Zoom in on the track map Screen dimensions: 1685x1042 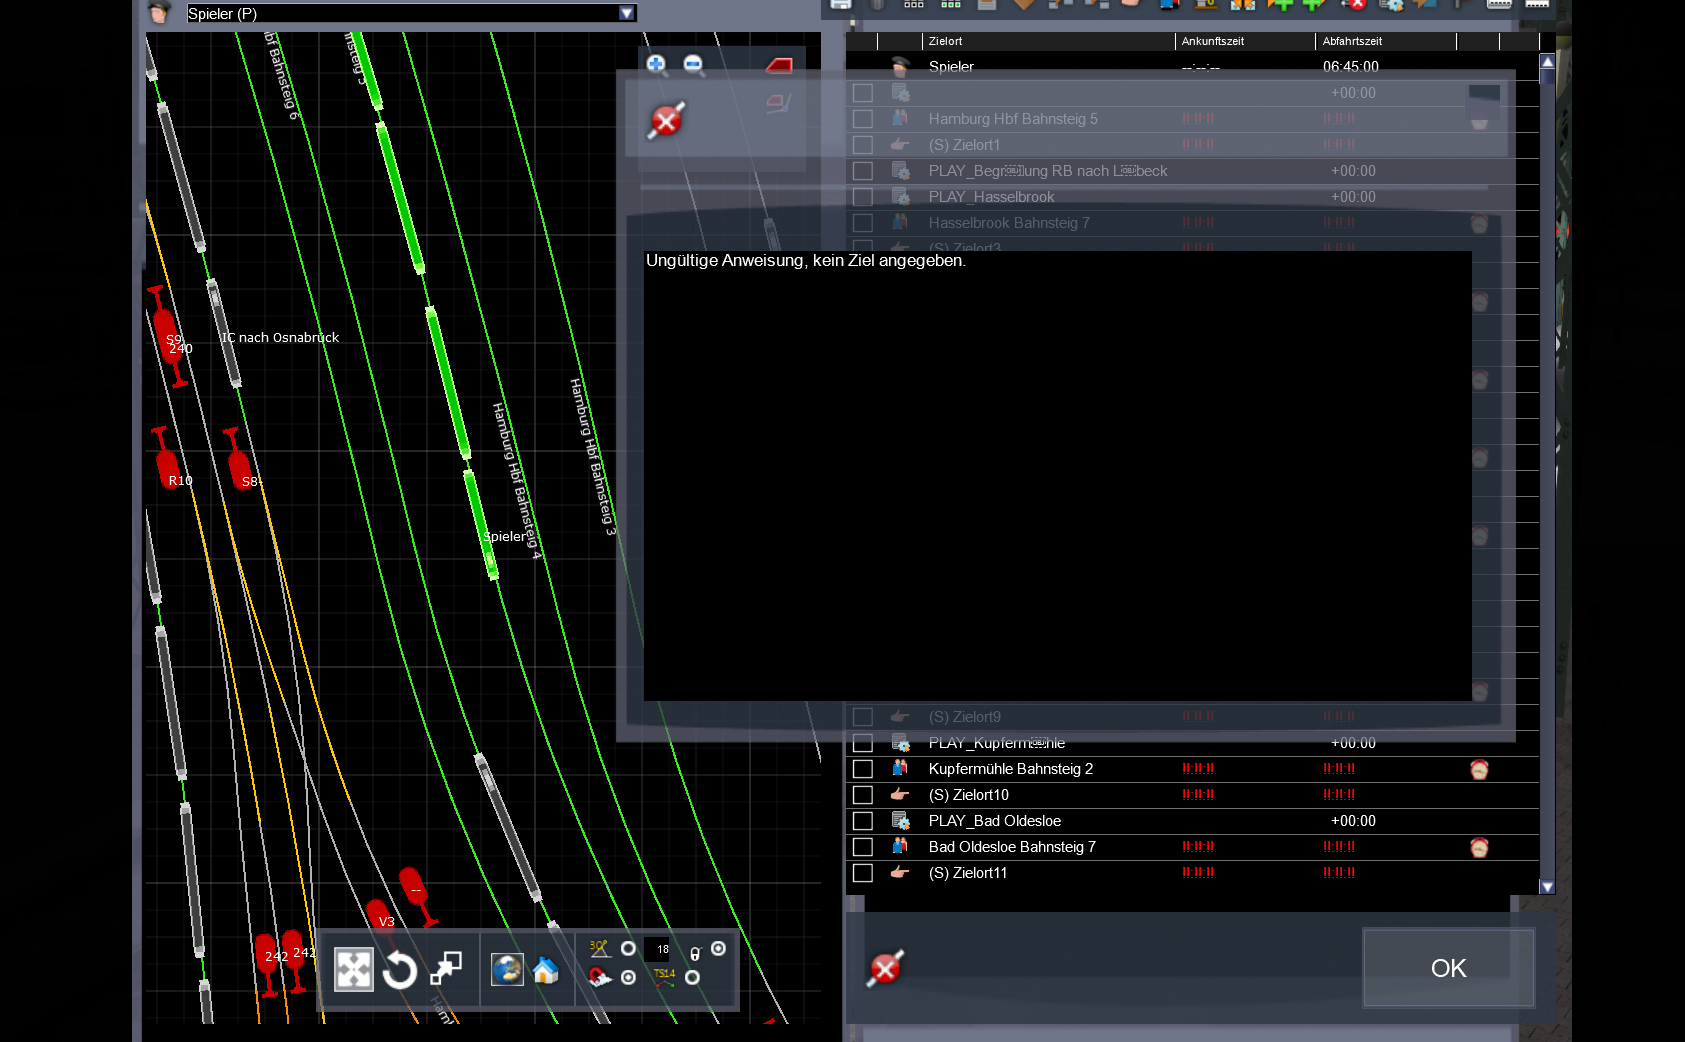coord(656,65)
